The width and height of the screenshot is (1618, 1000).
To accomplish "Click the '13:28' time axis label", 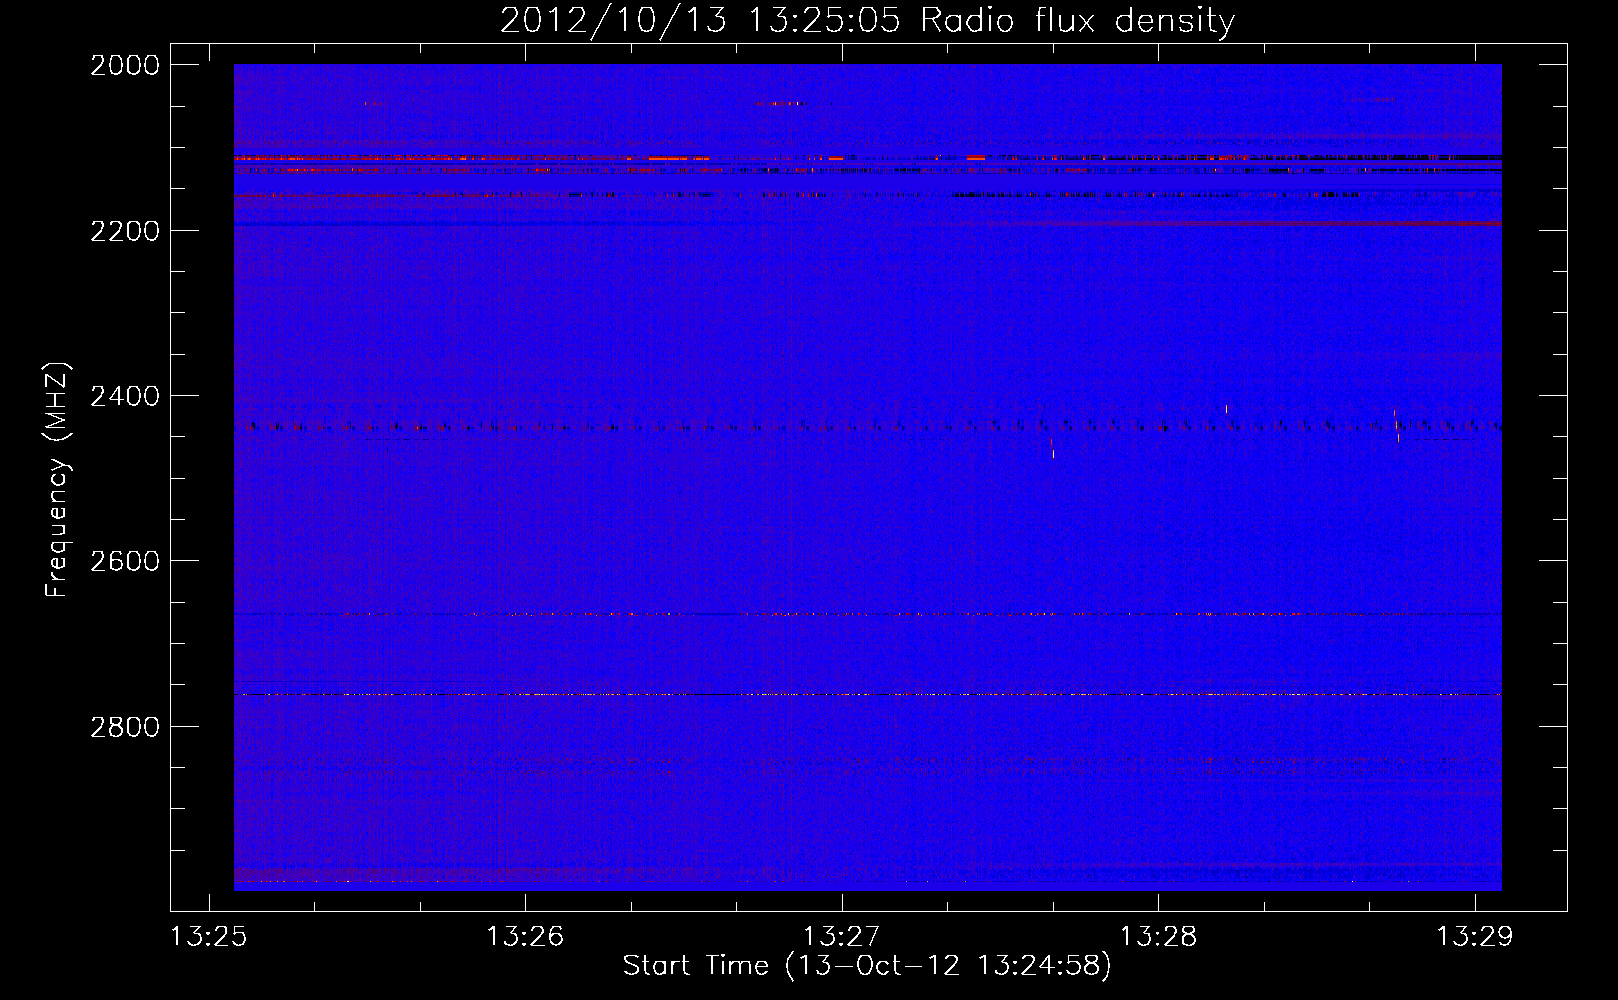I will (x=1158, y=937).
